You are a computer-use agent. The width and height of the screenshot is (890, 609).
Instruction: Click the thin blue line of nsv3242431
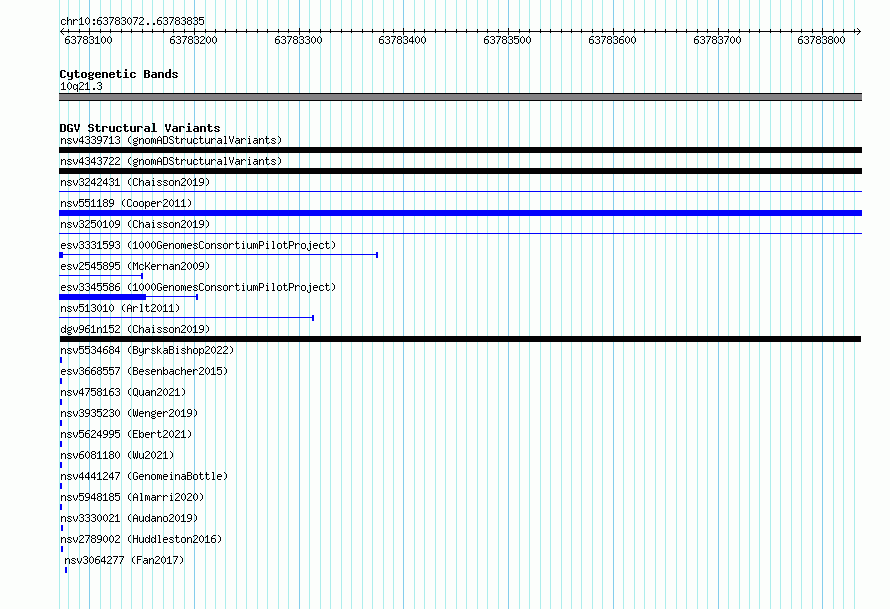[x=460, y=192]
